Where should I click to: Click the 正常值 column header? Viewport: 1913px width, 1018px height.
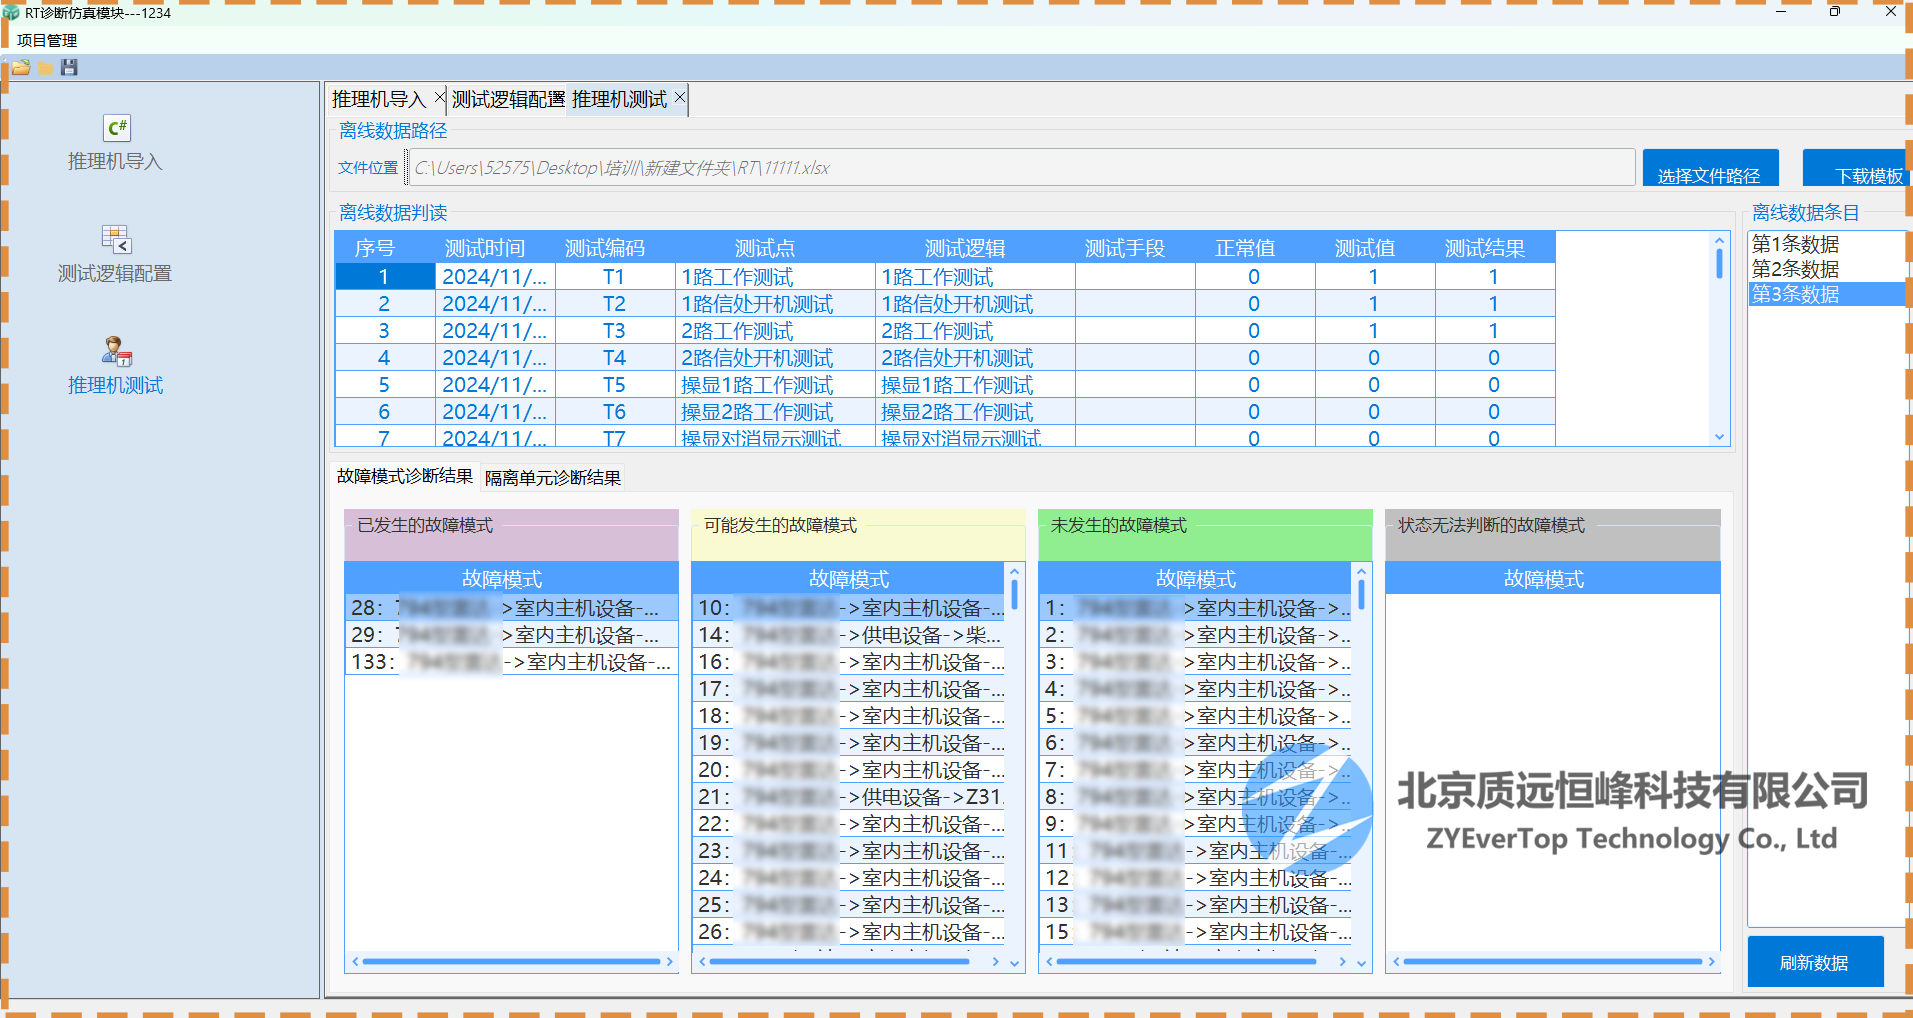tap(1245, 248)
